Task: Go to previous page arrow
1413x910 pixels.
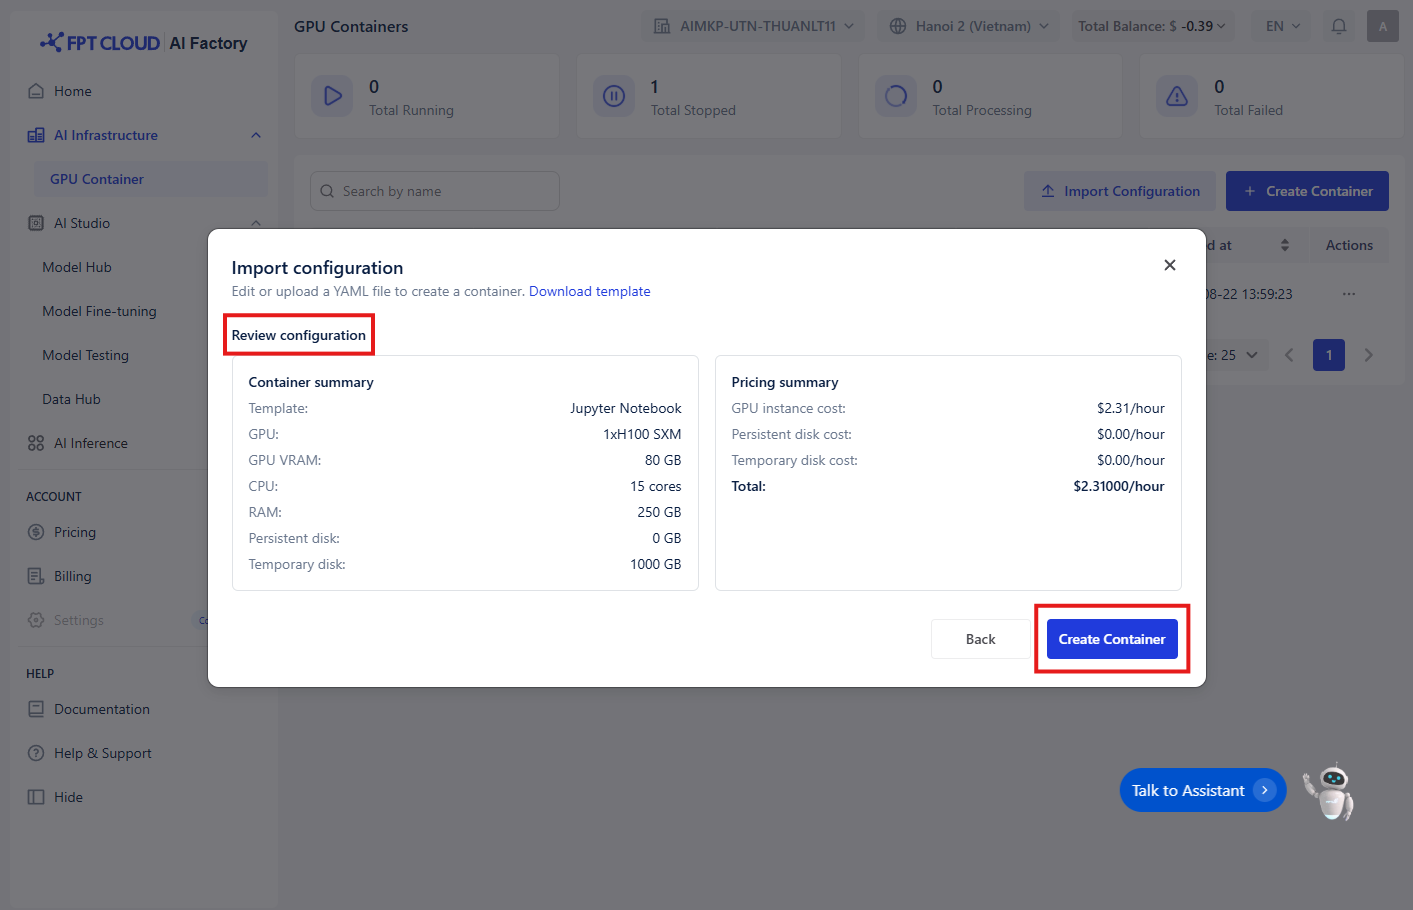Action: point(1289,355)
